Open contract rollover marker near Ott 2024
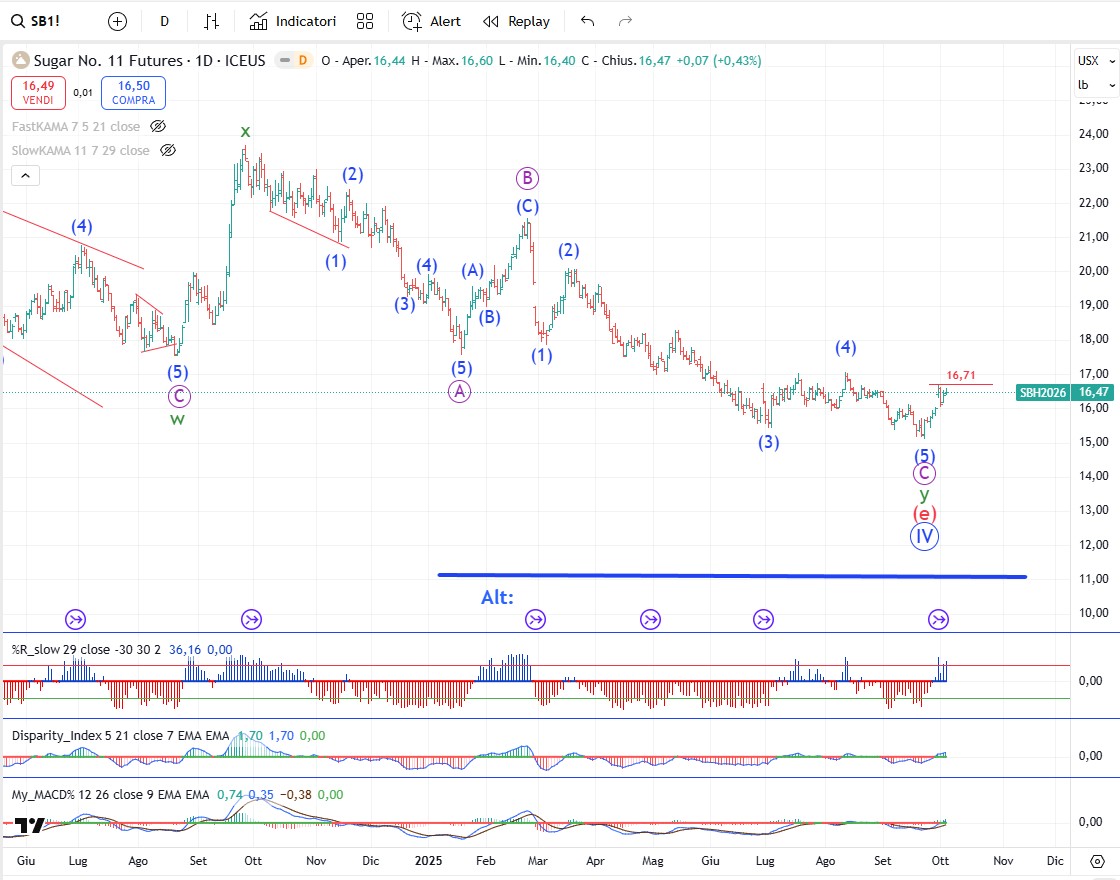The width and height of the screenshot is (1120, 880). 251,619
